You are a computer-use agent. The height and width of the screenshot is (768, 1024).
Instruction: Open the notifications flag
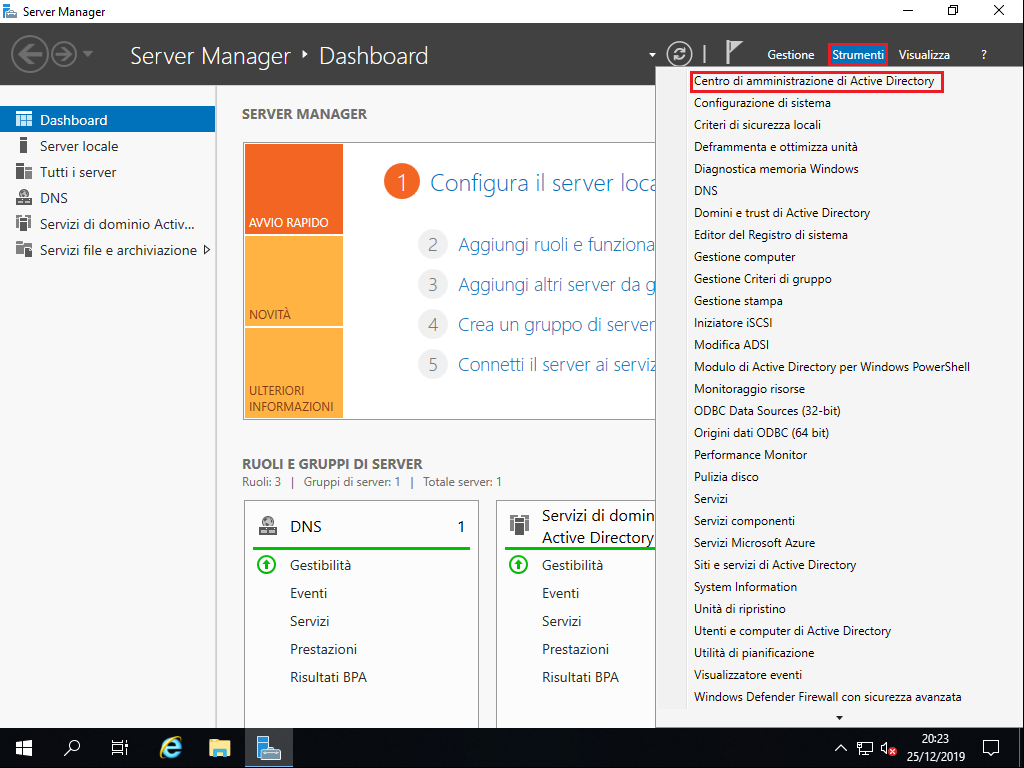(733, 52)
